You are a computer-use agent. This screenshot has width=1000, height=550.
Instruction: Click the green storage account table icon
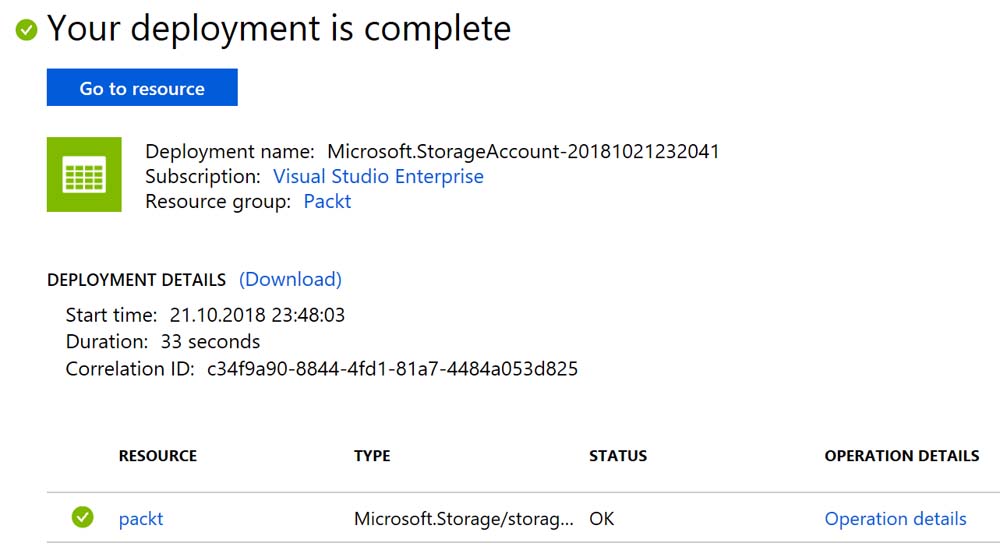84,175
